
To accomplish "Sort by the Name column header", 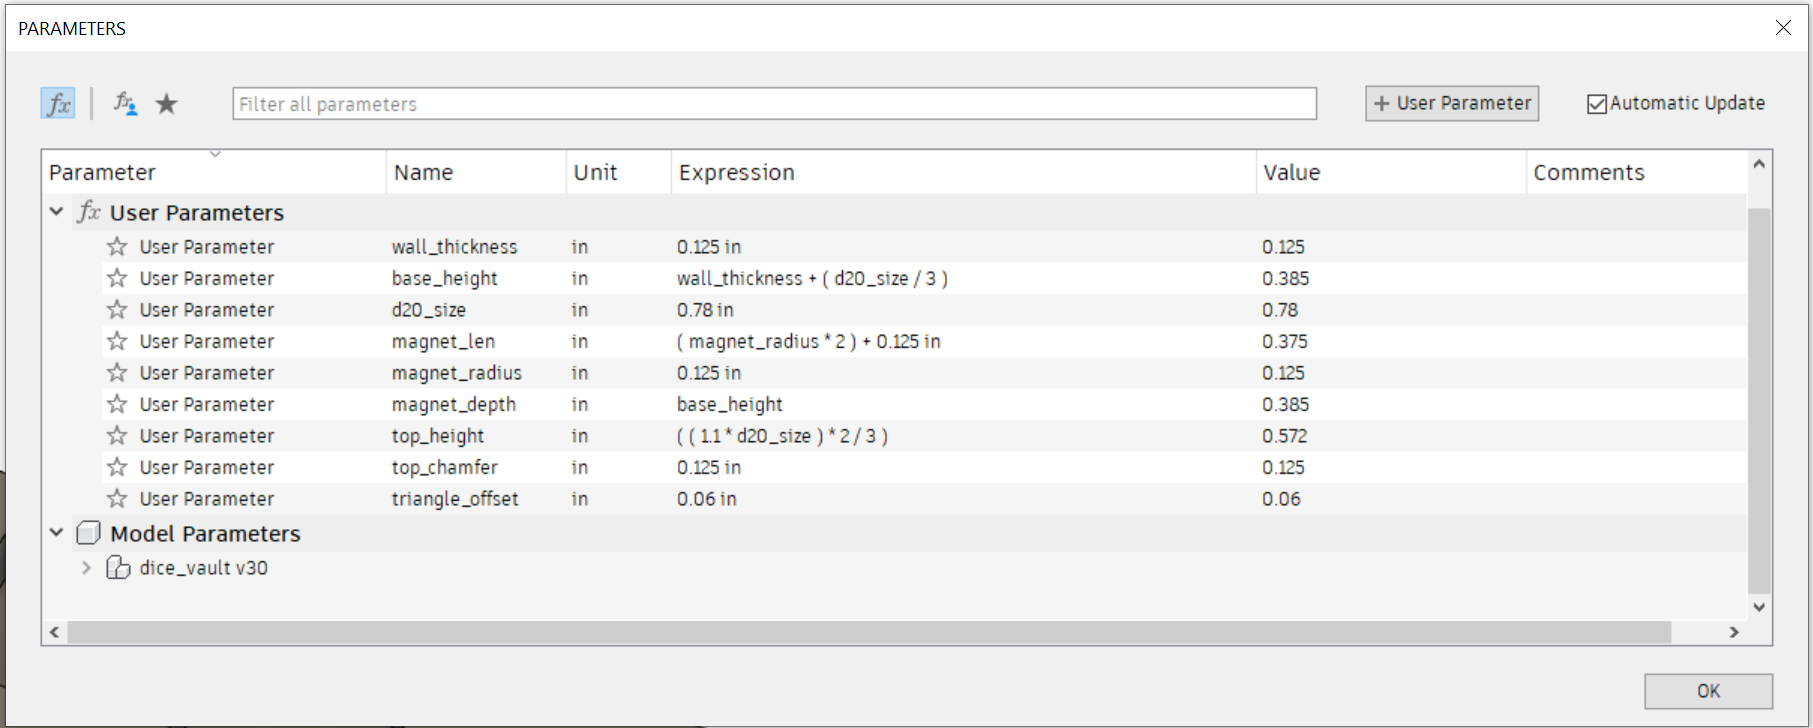I will (x=424, y=171).
